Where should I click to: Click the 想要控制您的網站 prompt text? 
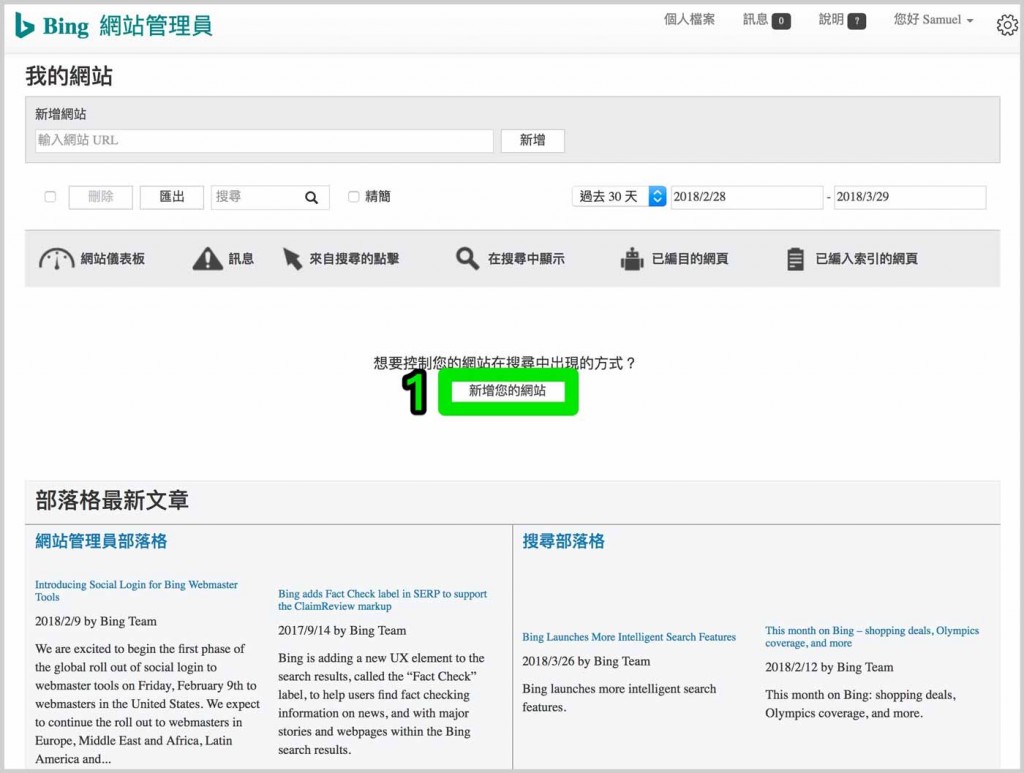tap(504, 363)
